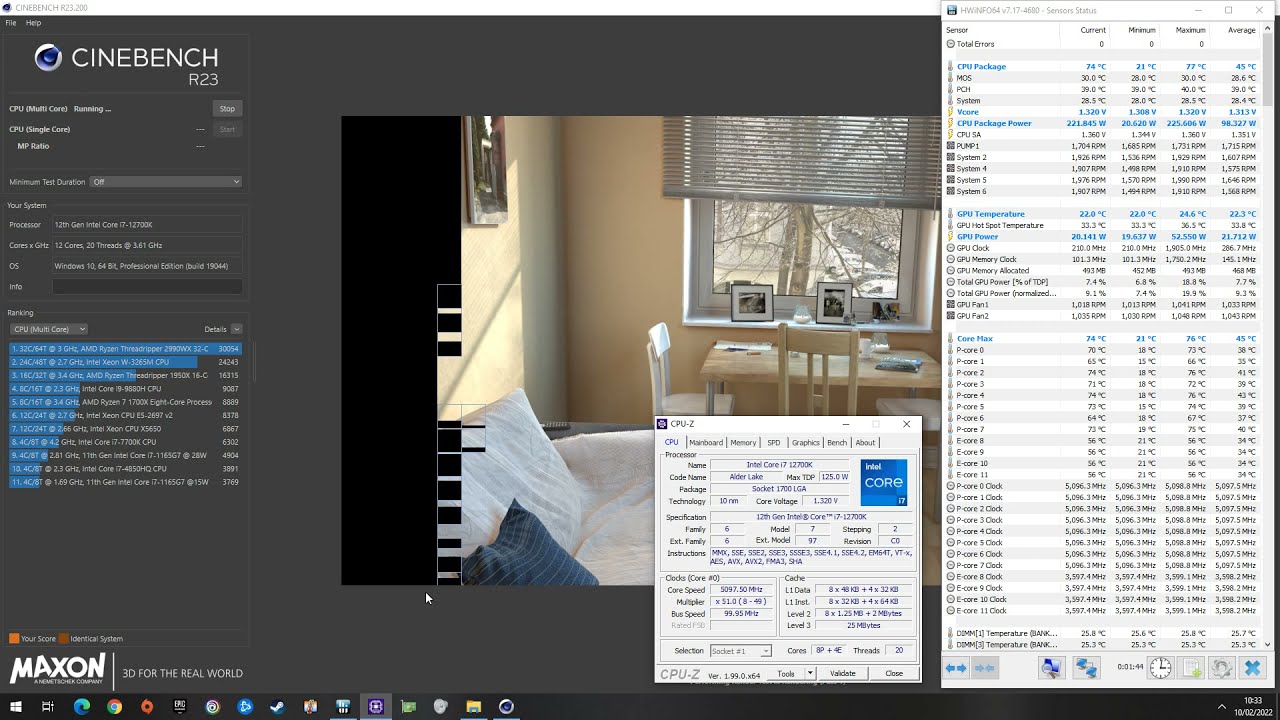The width and height of the screenshot is (1280, 720).
Task: Open CPU (Multi Core) ranking dropdown
Action: click(48, 329)
